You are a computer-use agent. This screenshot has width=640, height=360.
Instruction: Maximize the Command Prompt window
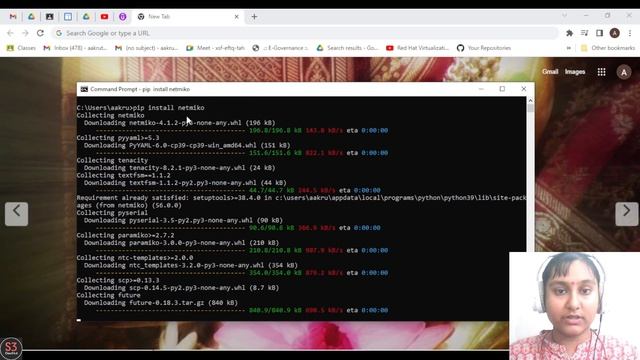(502, 89)
